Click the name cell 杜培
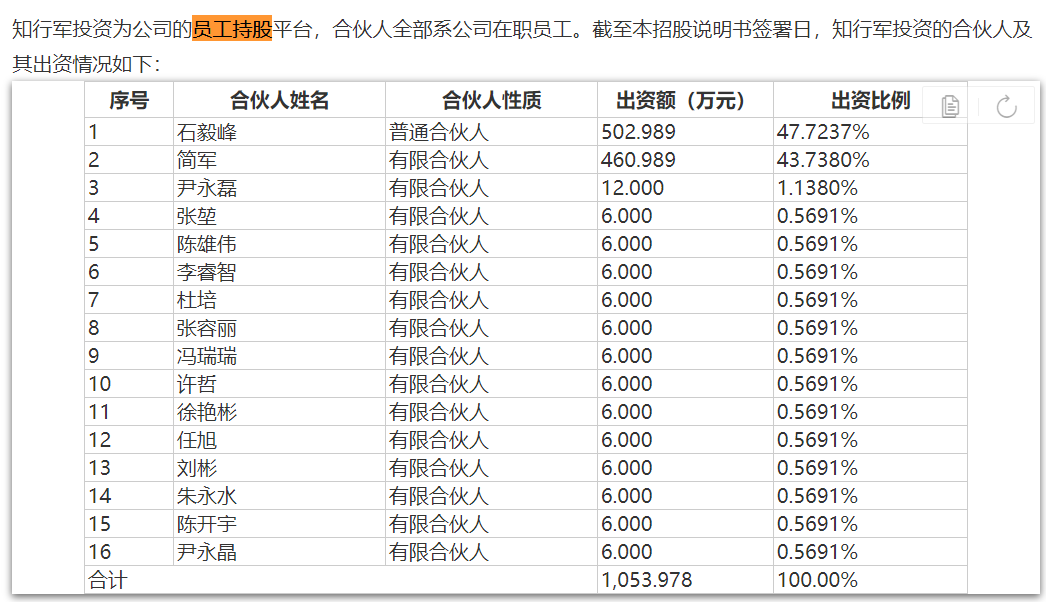Image resolution: width=1046 pixels, height=602 pixels. click(x=280, y=300)
